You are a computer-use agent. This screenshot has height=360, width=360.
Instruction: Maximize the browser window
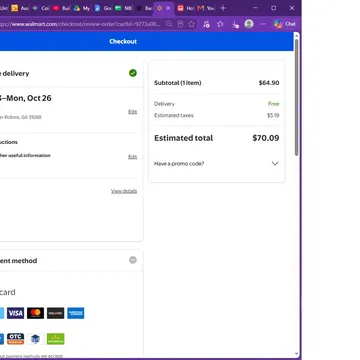click(x=274, y=8)
